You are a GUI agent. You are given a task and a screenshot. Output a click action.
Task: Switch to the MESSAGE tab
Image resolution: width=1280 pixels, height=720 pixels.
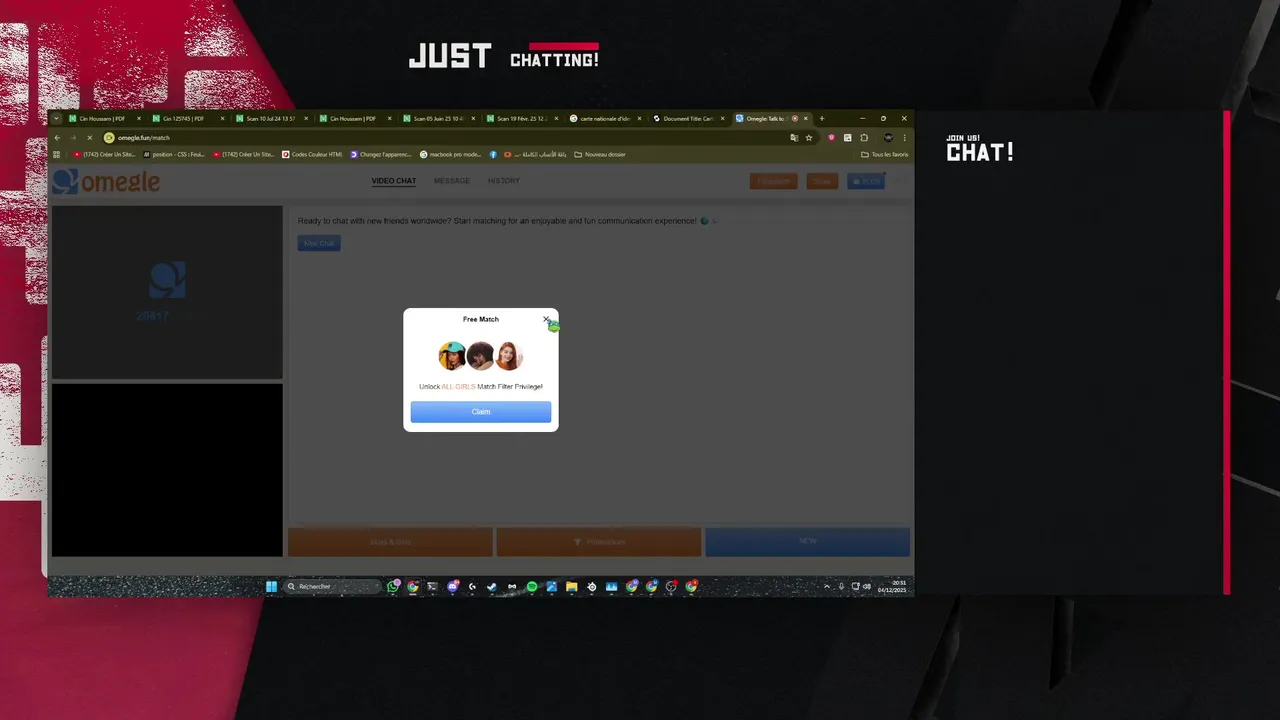pos(452,181)
